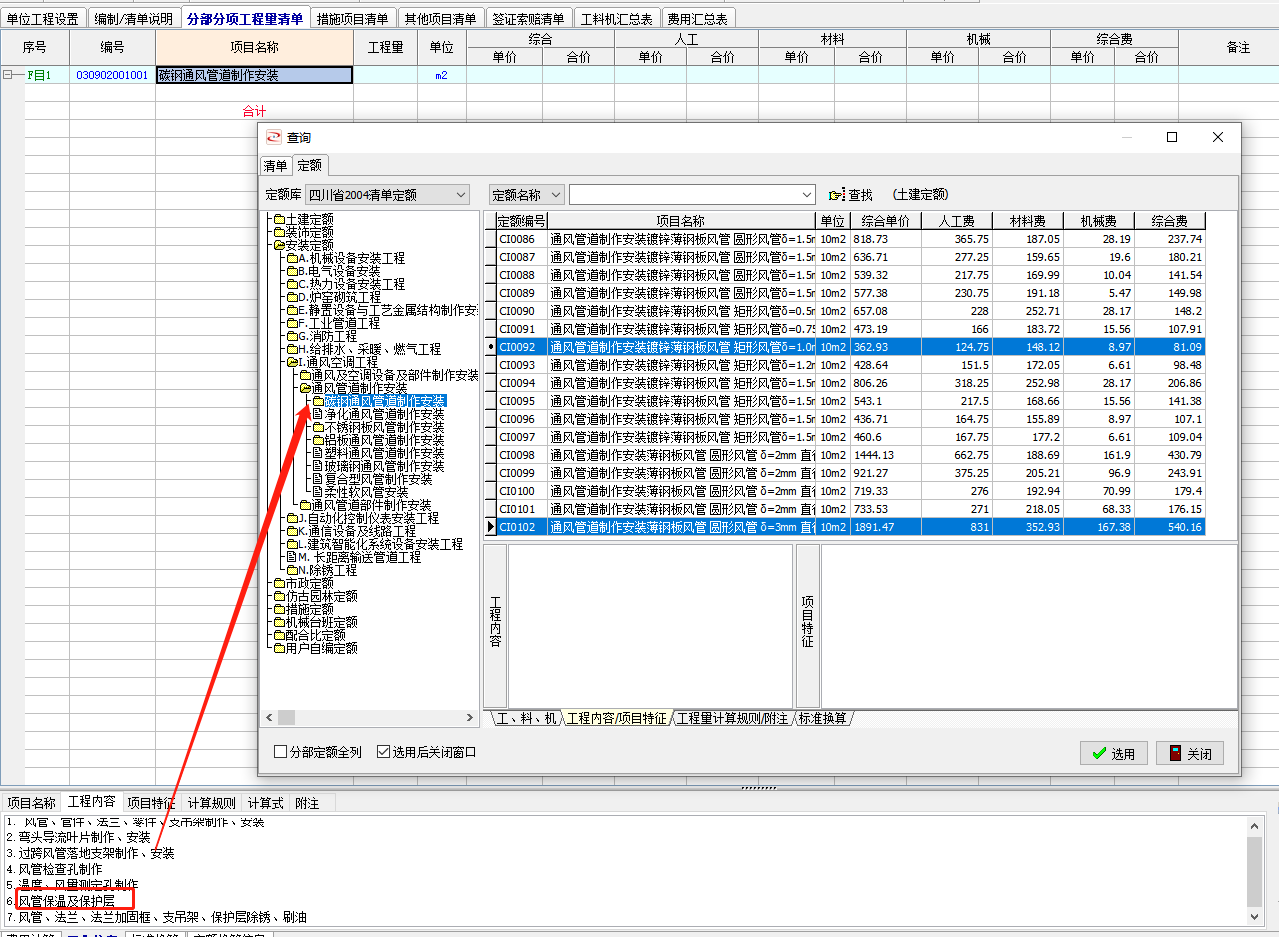1279x937 pixels.
Task: Open the 项目特征 tab in bottom panel
Action: pos(151,803)
